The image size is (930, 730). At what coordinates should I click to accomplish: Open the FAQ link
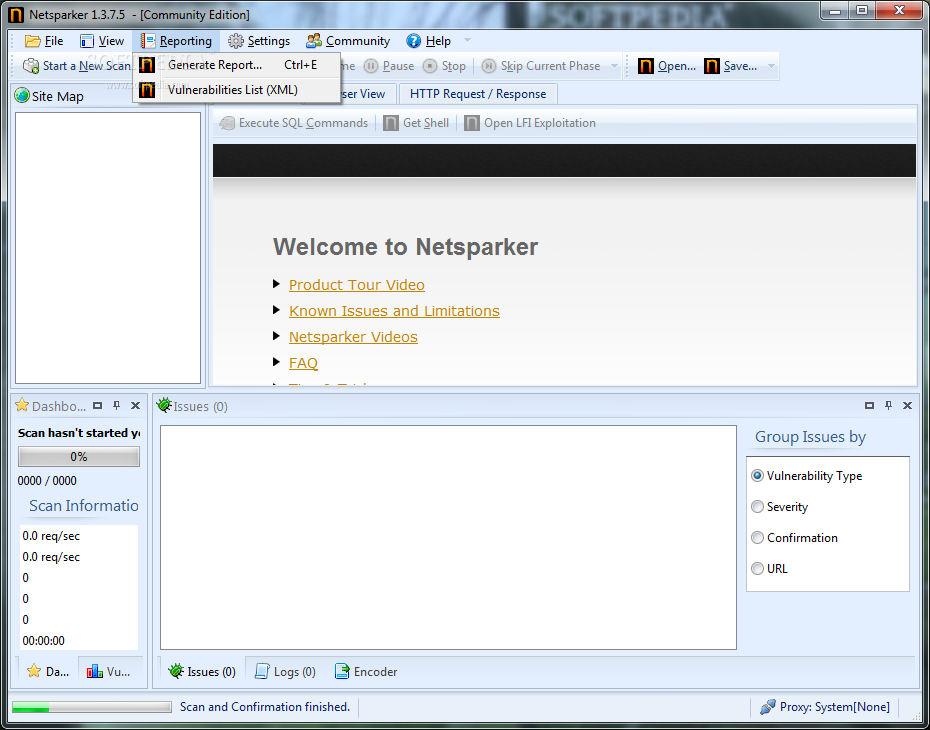303,363
